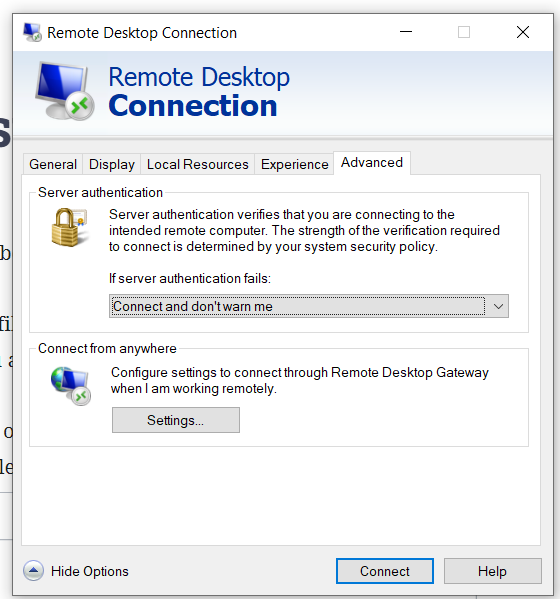Open the server authentication fails dropdown arrow
560x599 pixels.
coord(498,306)
